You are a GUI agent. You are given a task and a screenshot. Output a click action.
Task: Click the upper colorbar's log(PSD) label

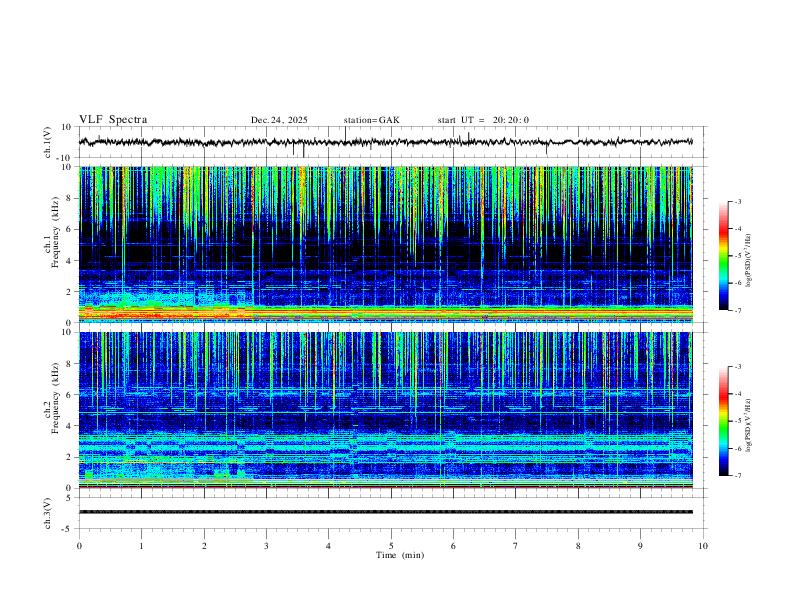[749, 261]
